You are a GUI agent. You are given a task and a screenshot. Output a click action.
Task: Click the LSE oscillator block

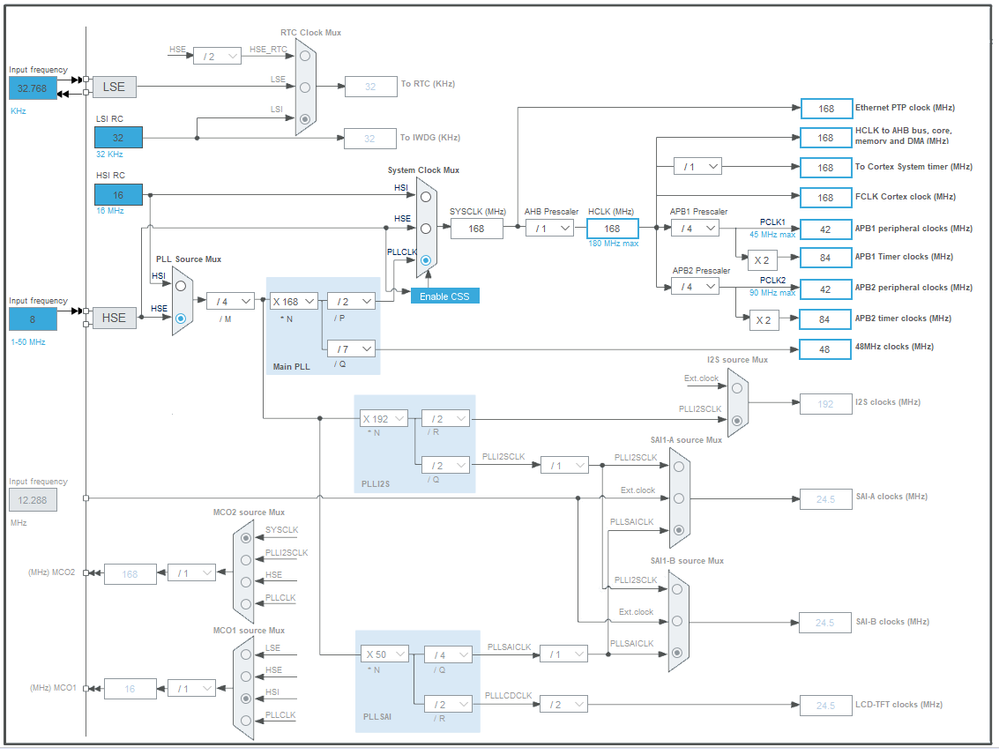[115, 87]
